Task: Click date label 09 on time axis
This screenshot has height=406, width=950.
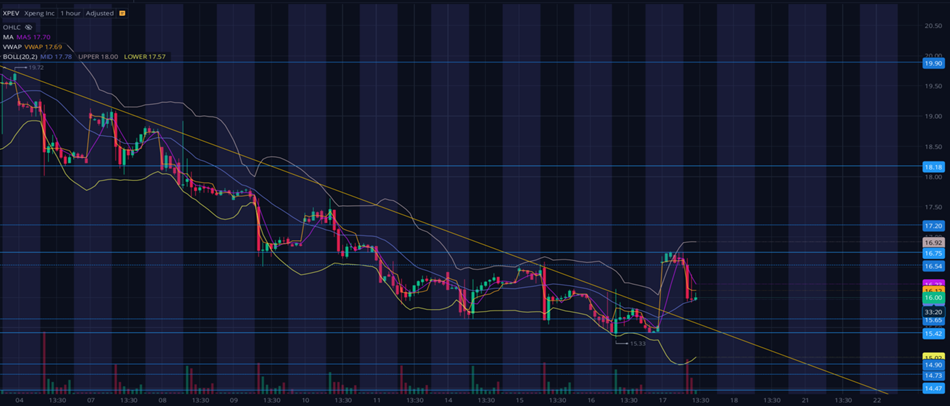Action: point(234,400)
